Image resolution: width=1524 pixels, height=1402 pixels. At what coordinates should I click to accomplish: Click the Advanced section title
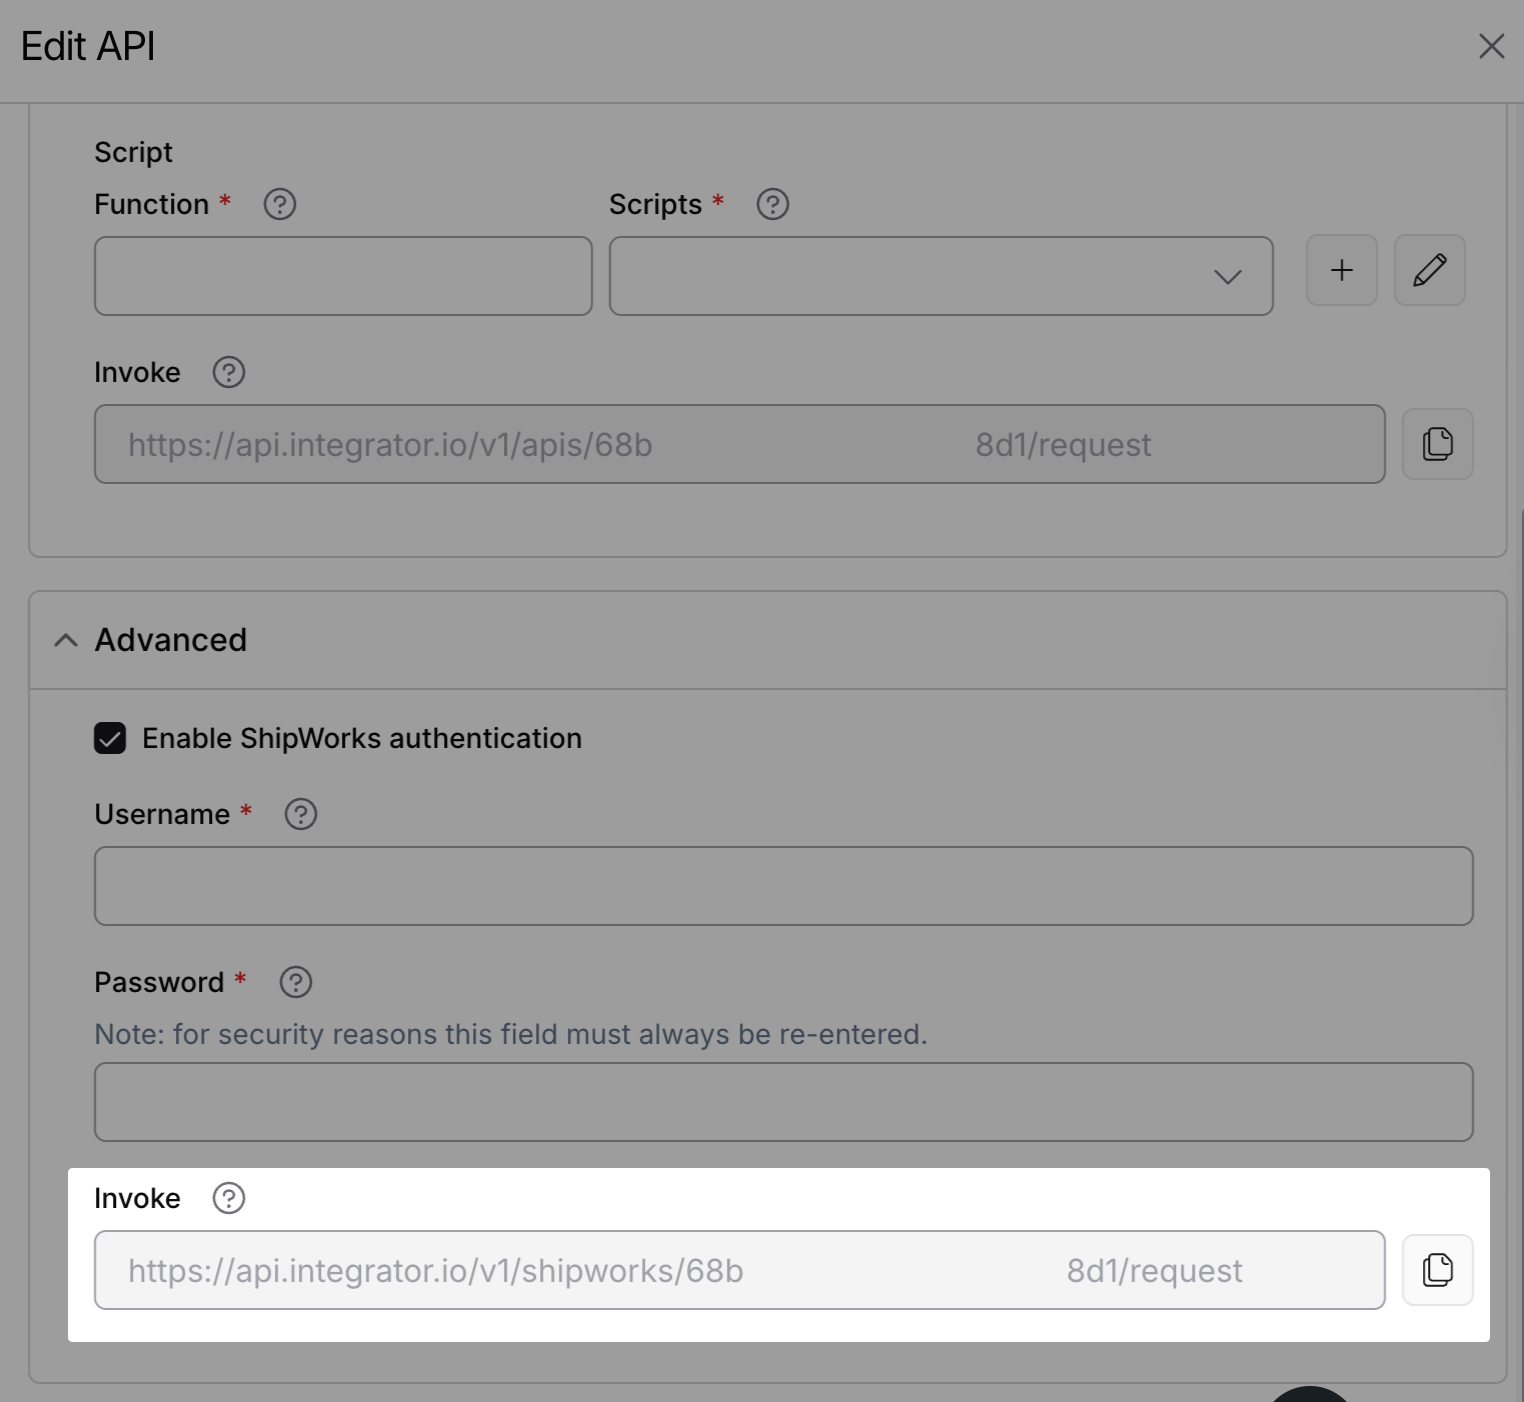coord(171,640)
